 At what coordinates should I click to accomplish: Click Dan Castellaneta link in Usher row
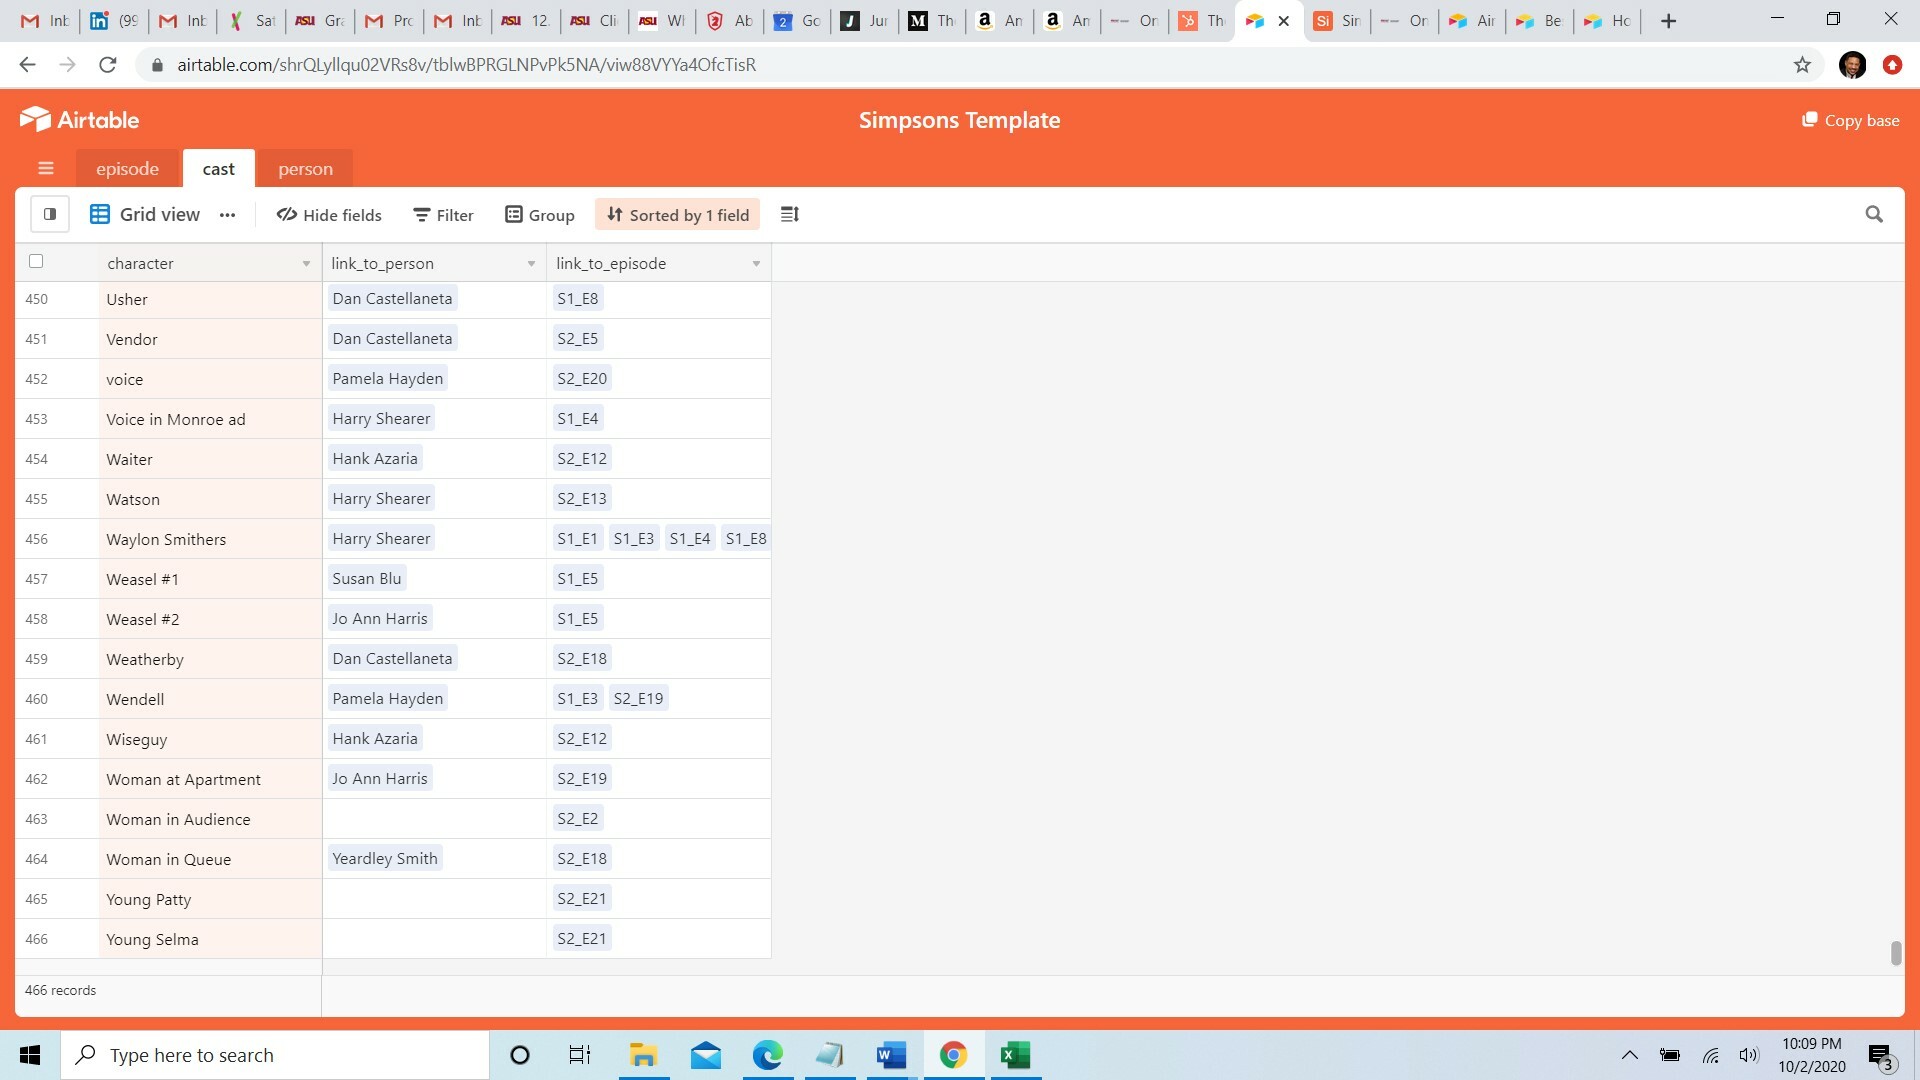coord(392,298)
